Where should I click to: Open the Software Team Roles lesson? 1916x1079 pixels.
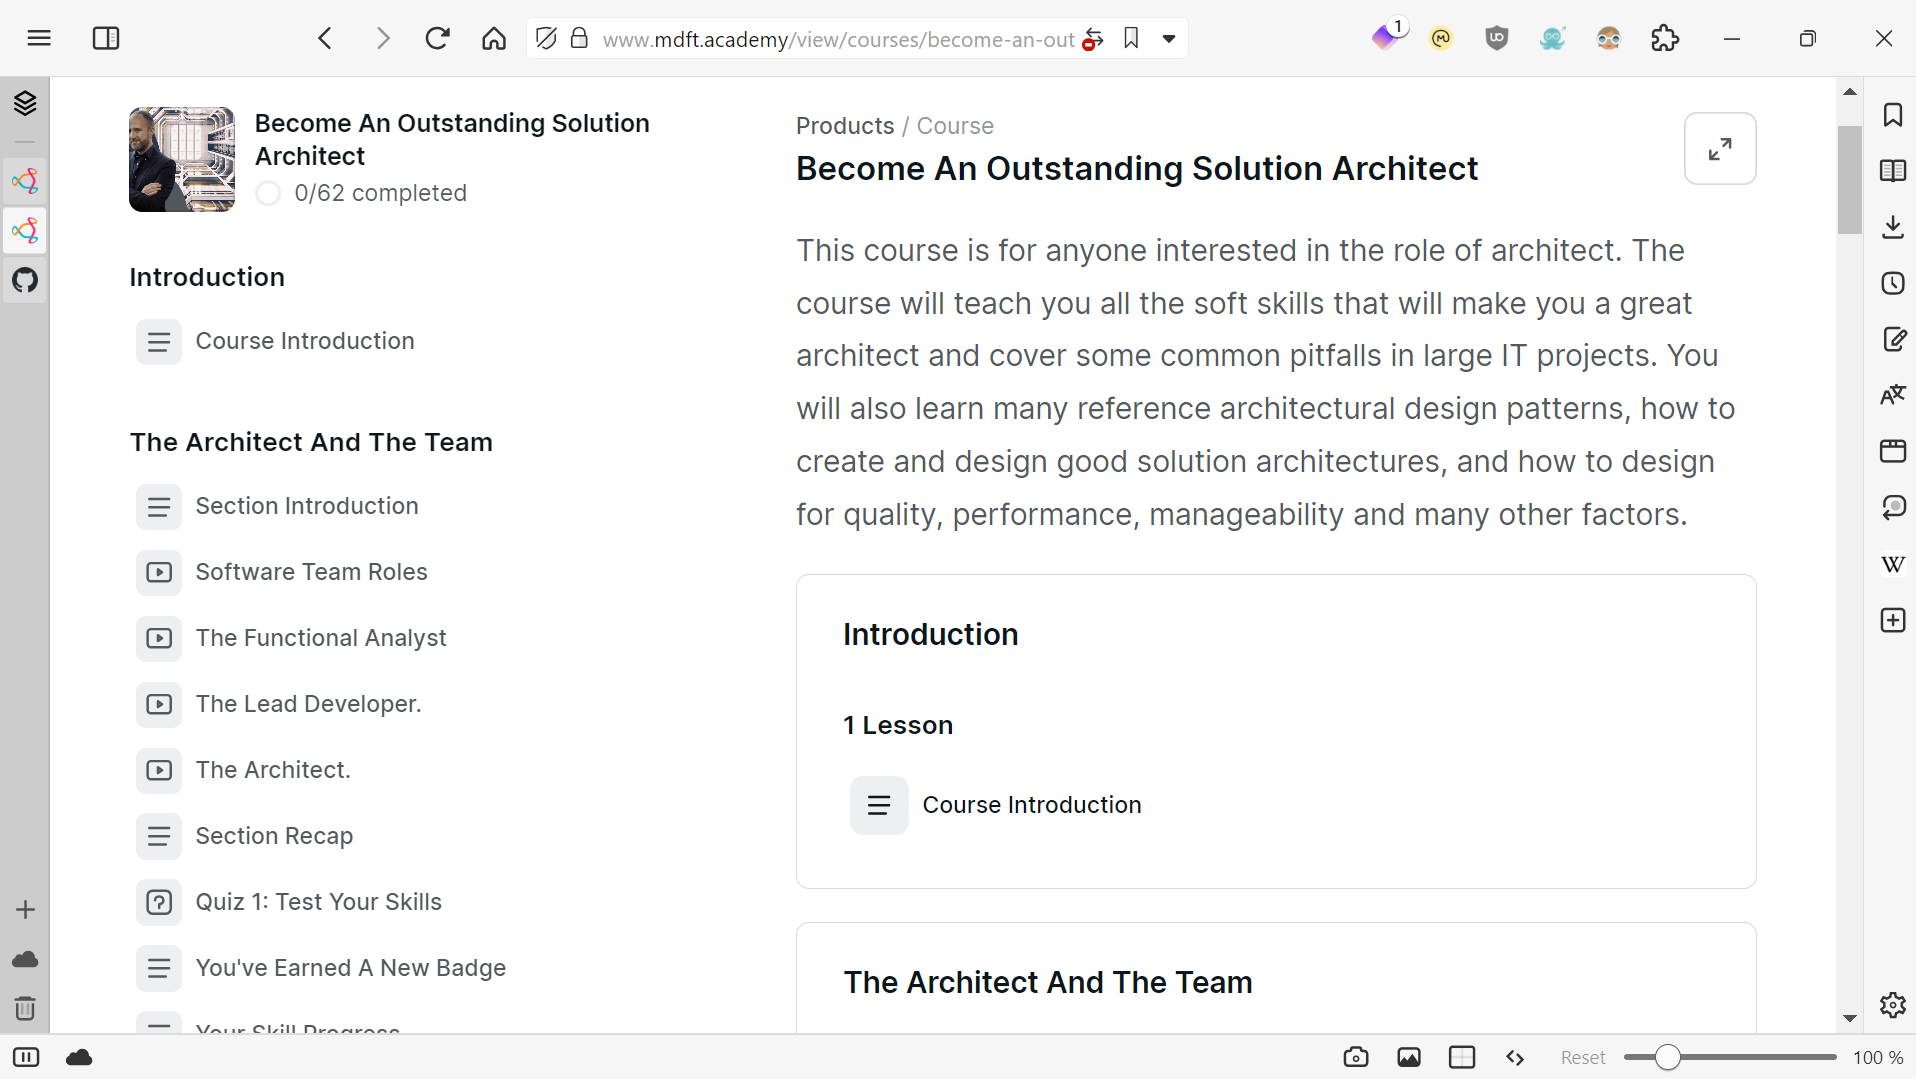click(311, 572)
